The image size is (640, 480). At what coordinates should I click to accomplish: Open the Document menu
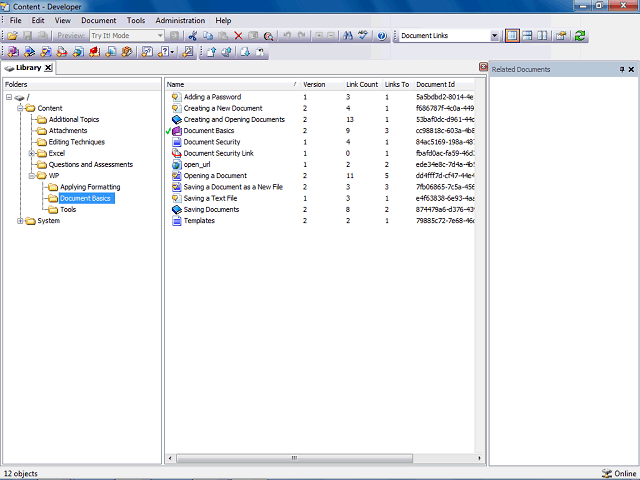click(98, 20)
